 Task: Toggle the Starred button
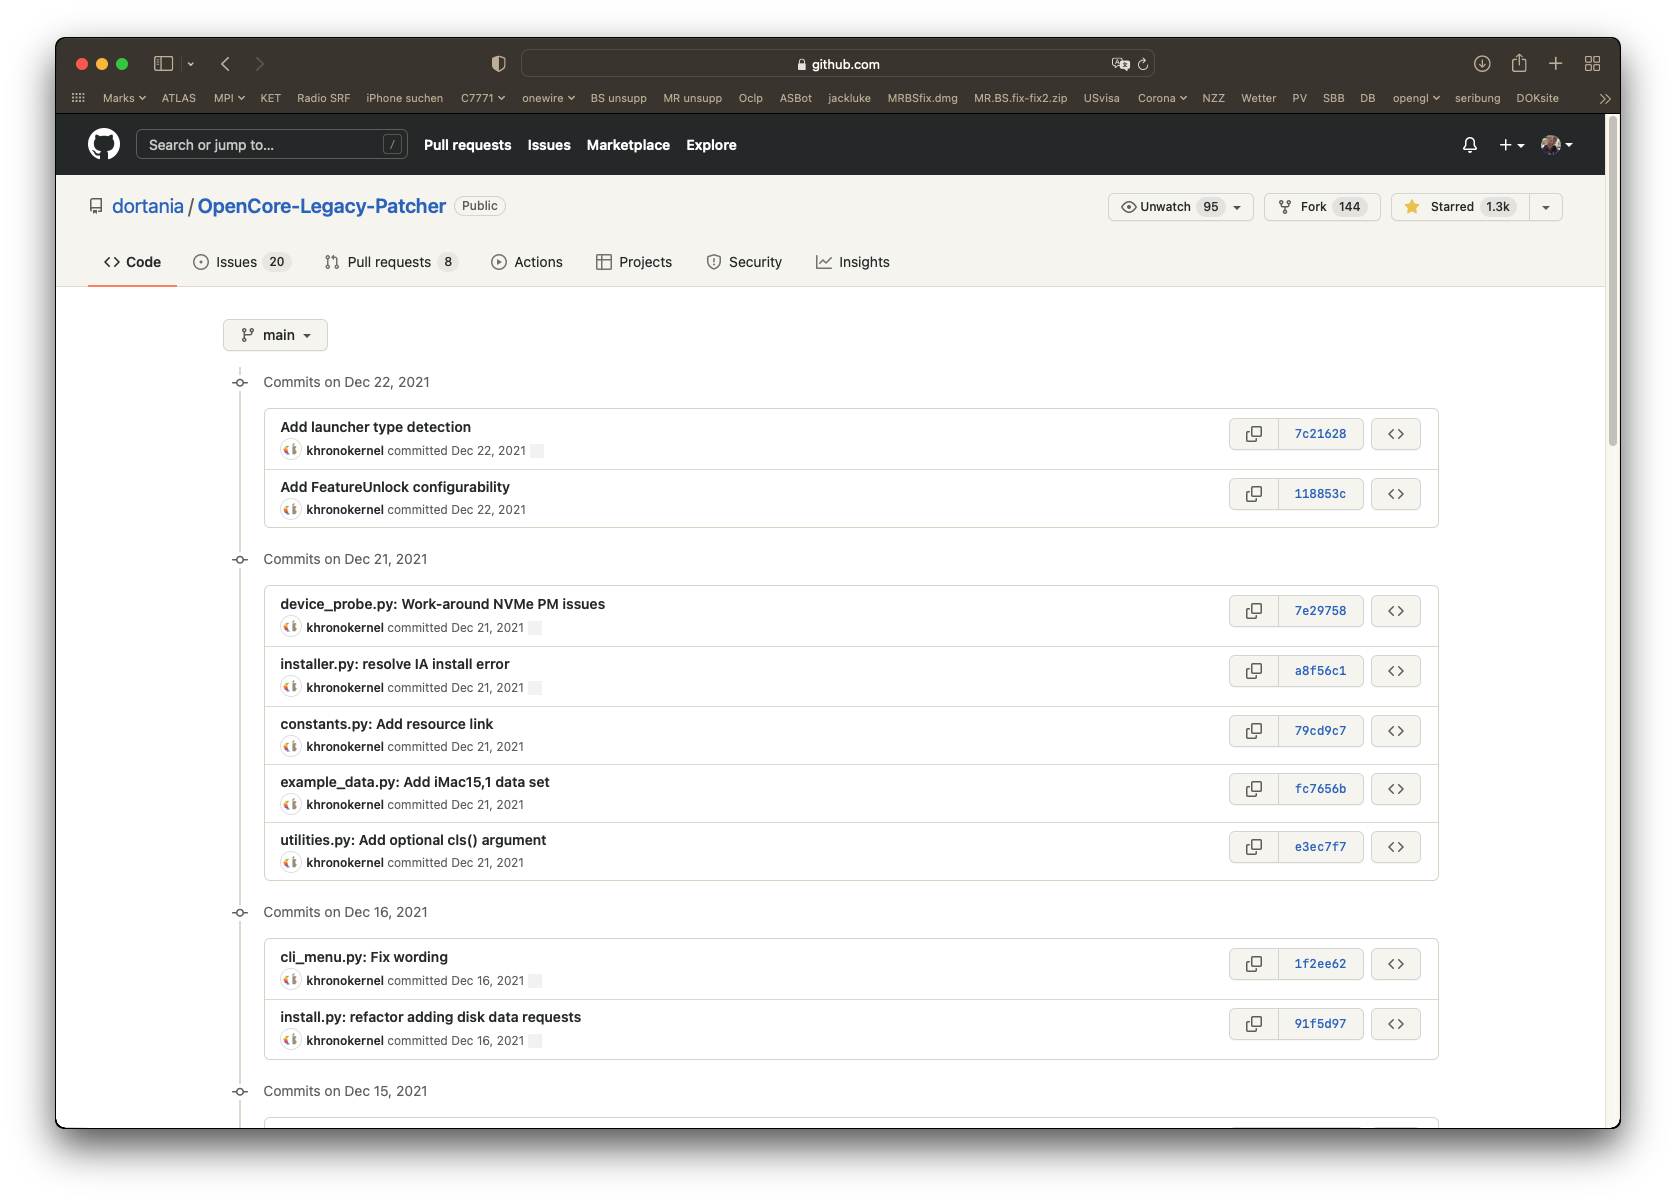point(1460,207)
